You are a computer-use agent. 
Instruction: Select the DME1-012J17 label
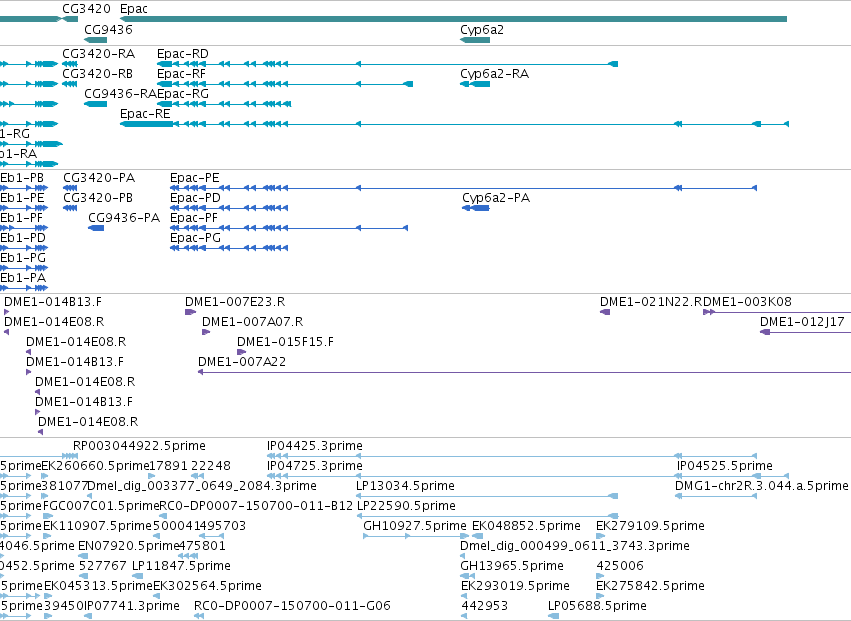coord(802,322)
